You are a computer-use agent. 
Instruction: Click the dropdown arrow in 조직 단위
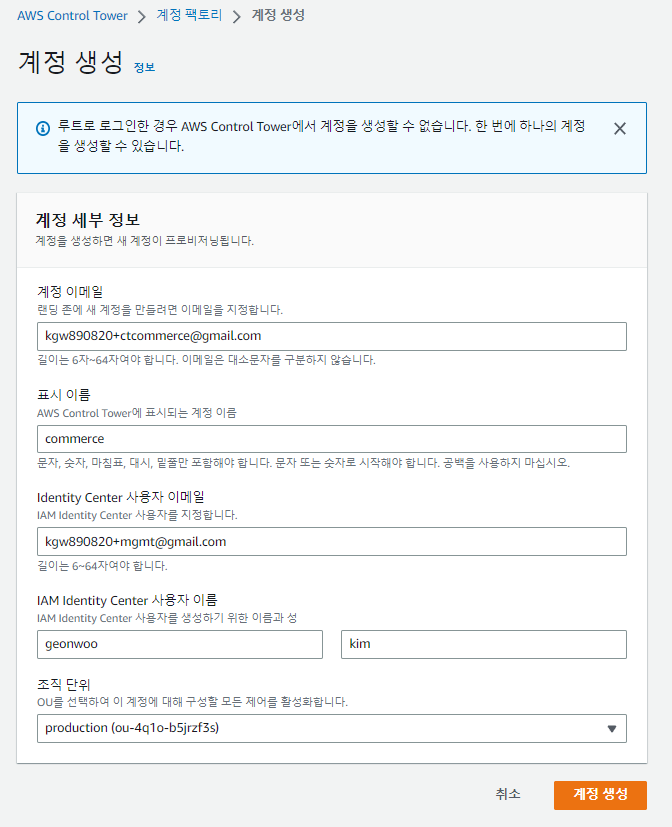612,729
